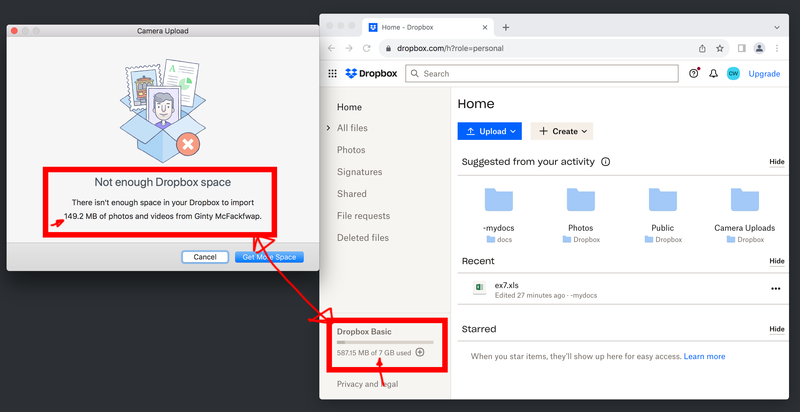This screenshot has width=800, height=412.
Task: Click the Edited 27 minutes ago text
Action: coord(530,295)
